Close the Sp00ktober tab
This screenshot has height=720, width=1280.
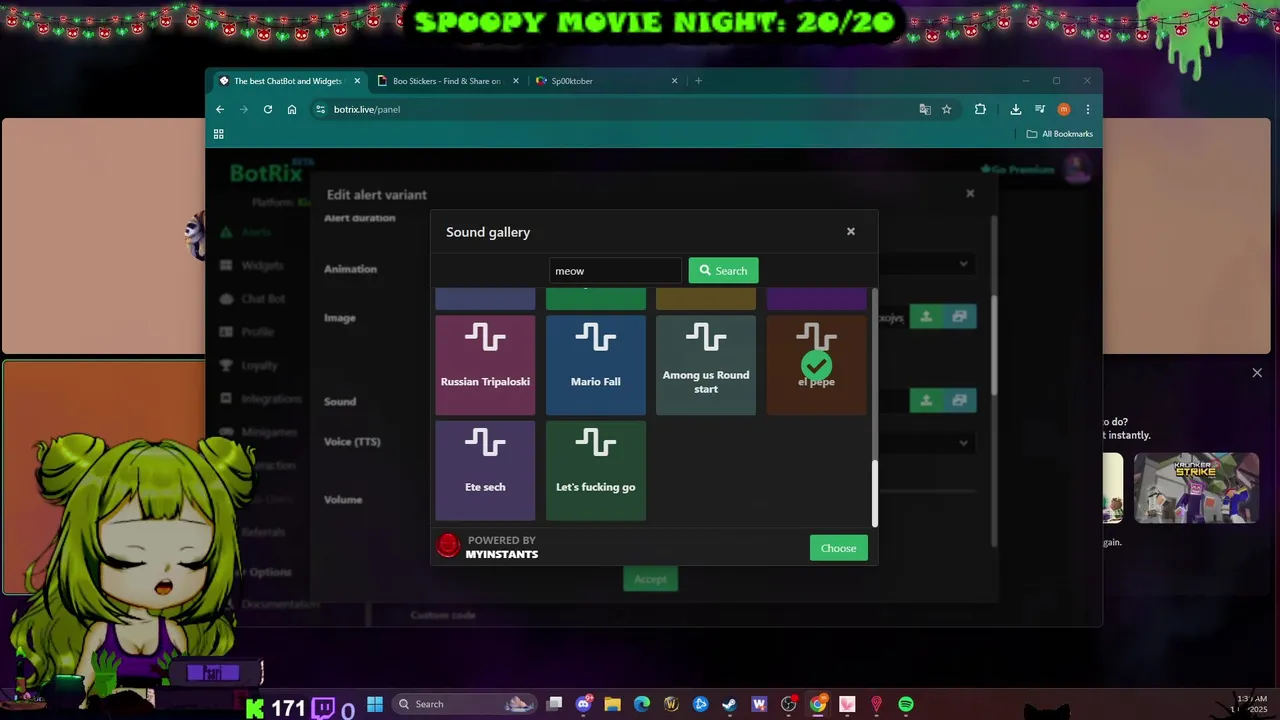674,81
